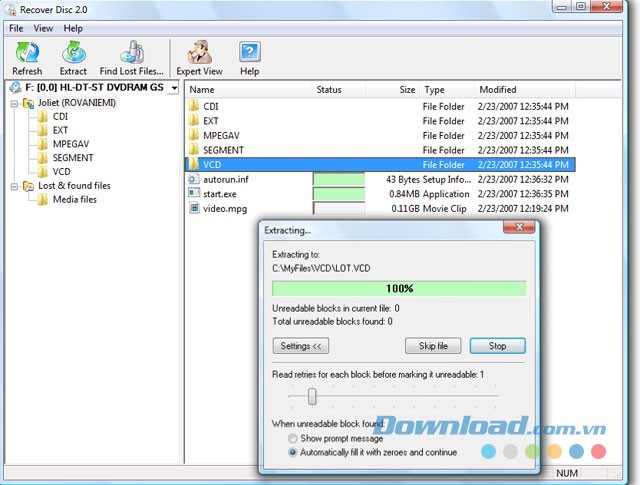640x485 pixels.
Task: Click the Lost & found folder icon
Action: [x=28, y=186]
